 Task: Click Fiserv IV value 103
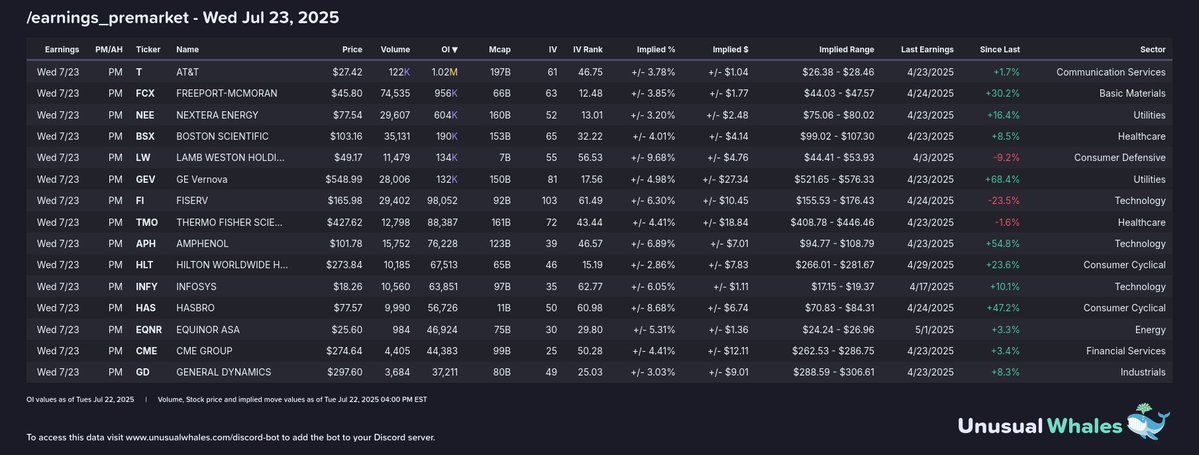[x=549, y=200]
